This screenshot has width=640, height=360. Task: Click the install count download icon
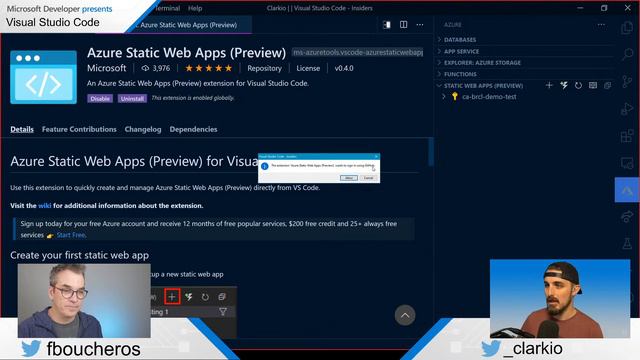pos(145,68)
